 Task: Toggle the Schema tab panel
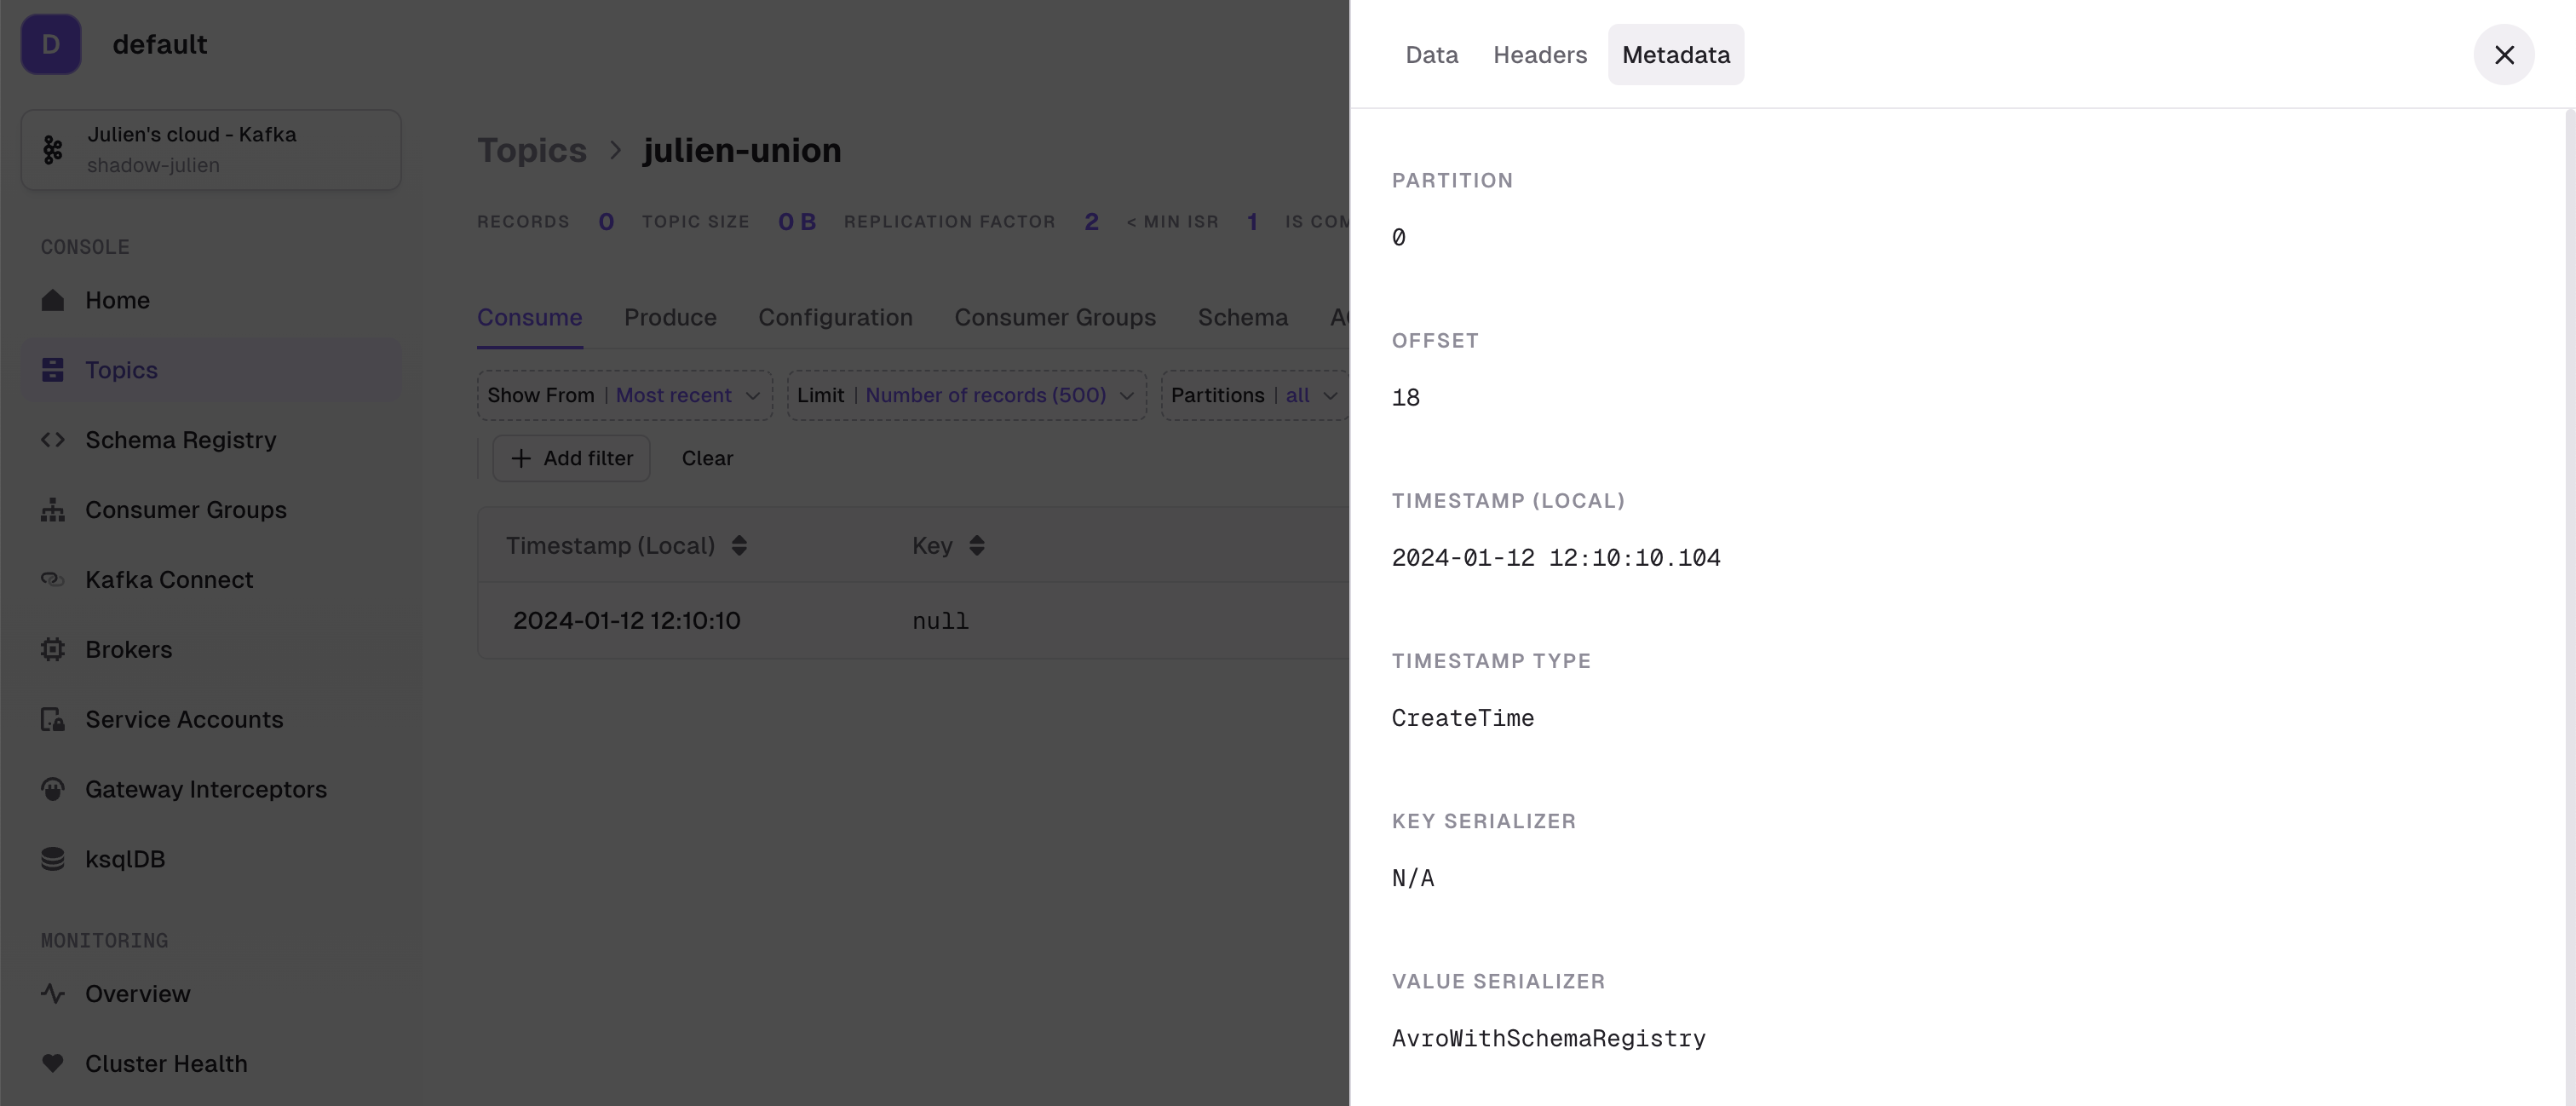[x=1244, y=315]
